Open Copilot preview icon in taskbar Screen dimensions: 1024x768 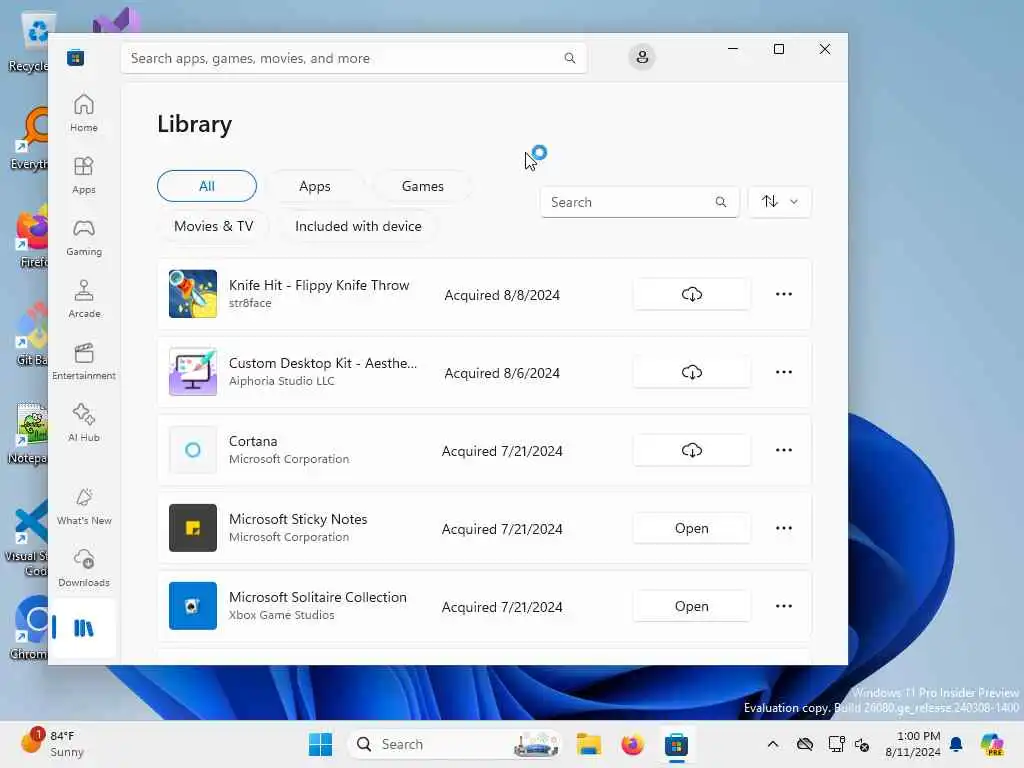(x=992, y=744)
